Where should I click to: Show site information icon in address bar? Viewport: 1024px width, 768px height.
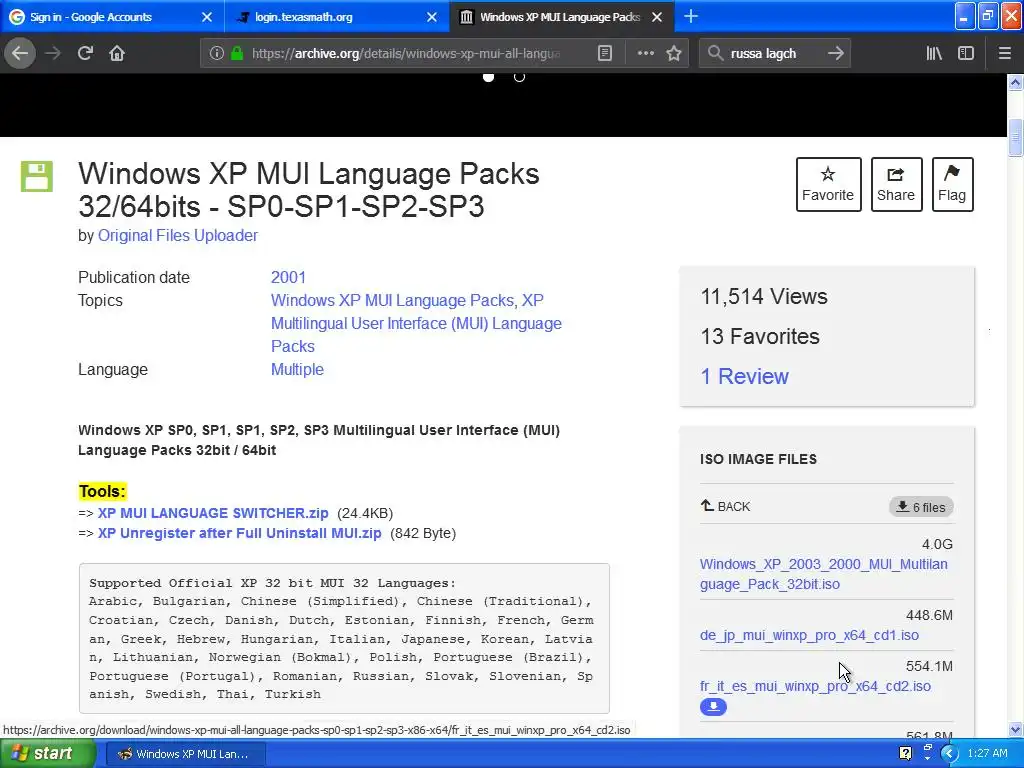[217, 53]
